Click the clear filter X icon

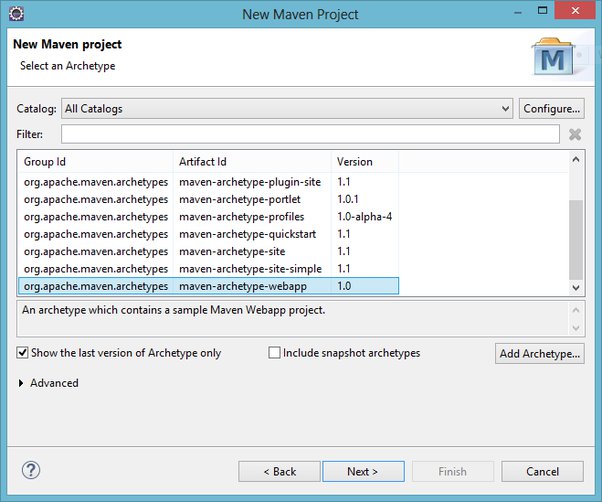(575, 134)
